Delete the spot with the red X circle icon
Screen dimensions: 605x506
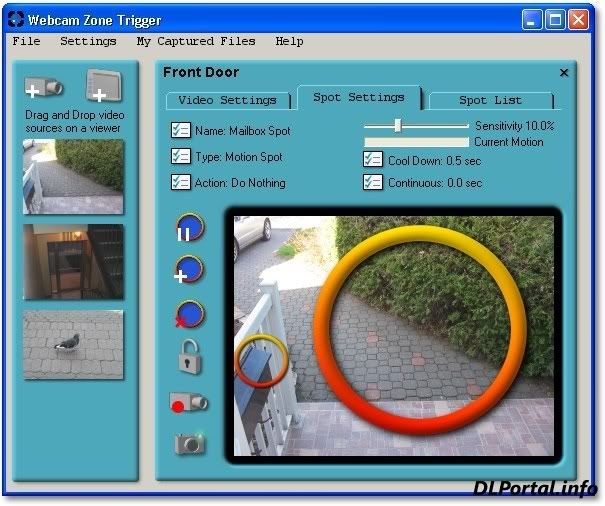[189, 315]
